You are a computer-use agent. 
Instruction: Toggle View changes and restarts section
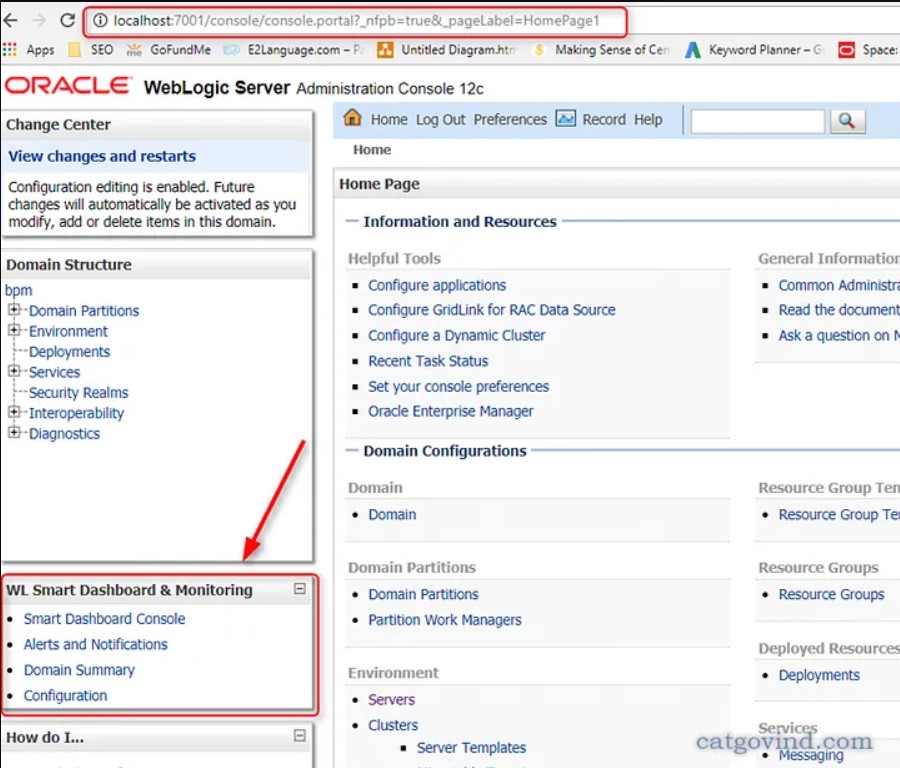[x=101, y=156]
